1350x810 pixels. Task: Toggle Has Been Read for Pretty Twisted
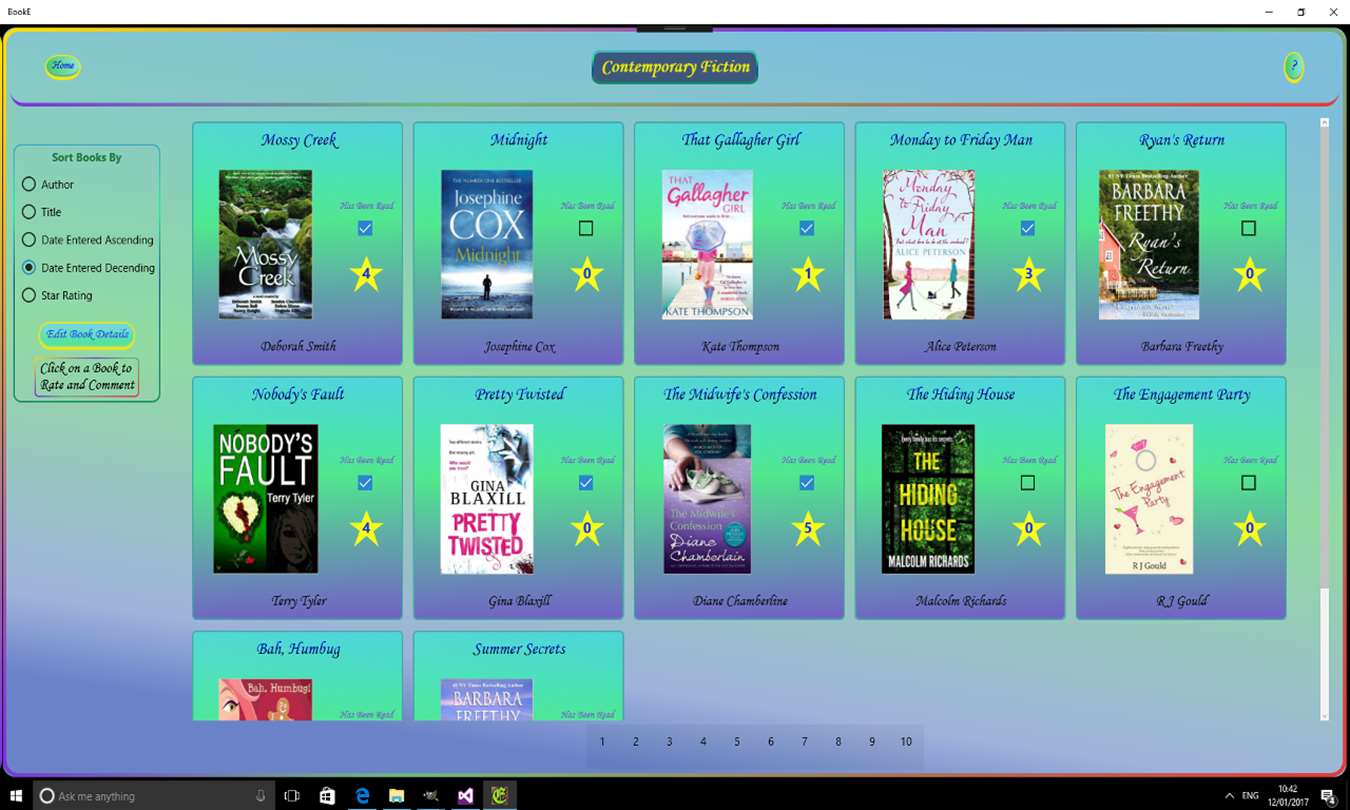pos(586,483)
